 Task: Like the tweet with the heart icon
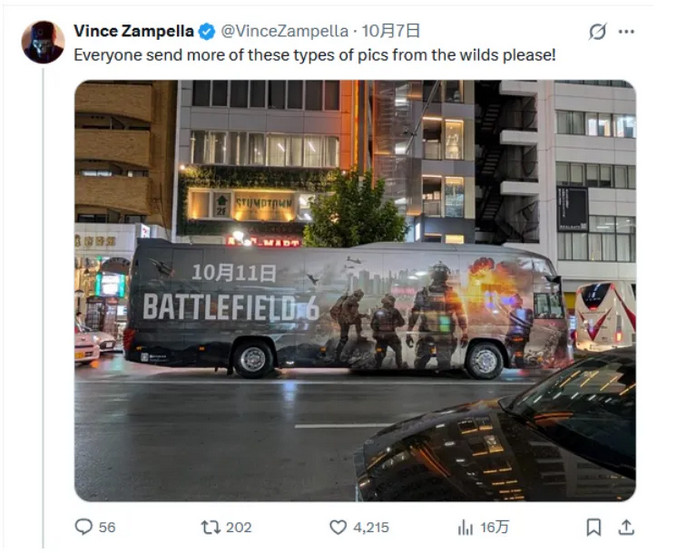[338, 527]
